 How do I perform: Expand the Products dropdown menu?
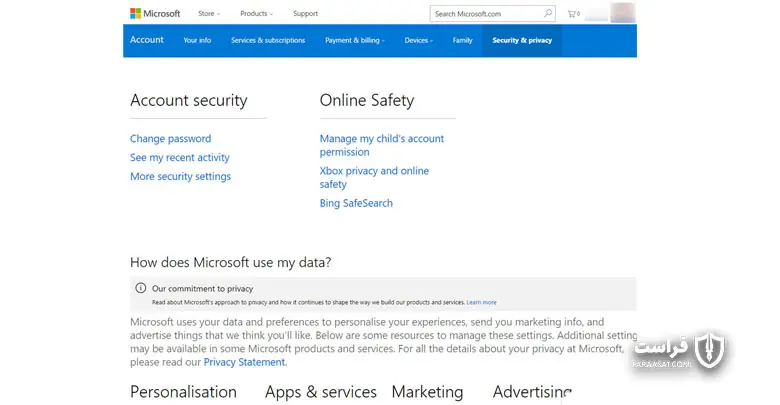click(x=256, y=13)
